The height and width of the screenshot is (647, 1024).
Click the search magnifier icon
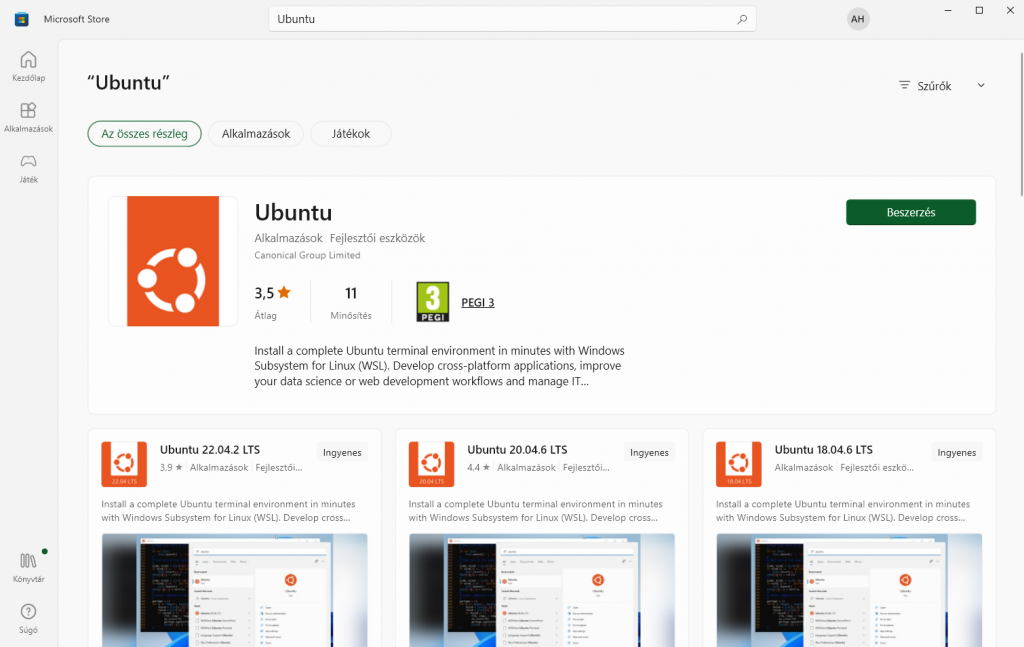742,19
